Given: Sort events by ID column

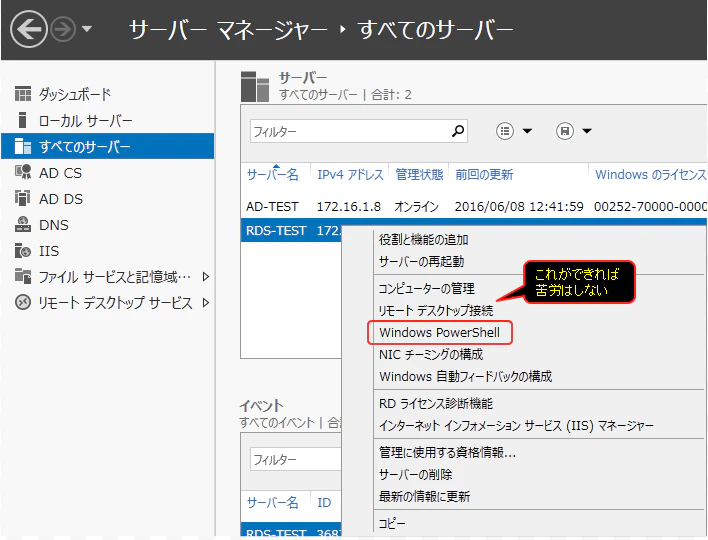Looking at the screenshot, I should click(324, 502).
